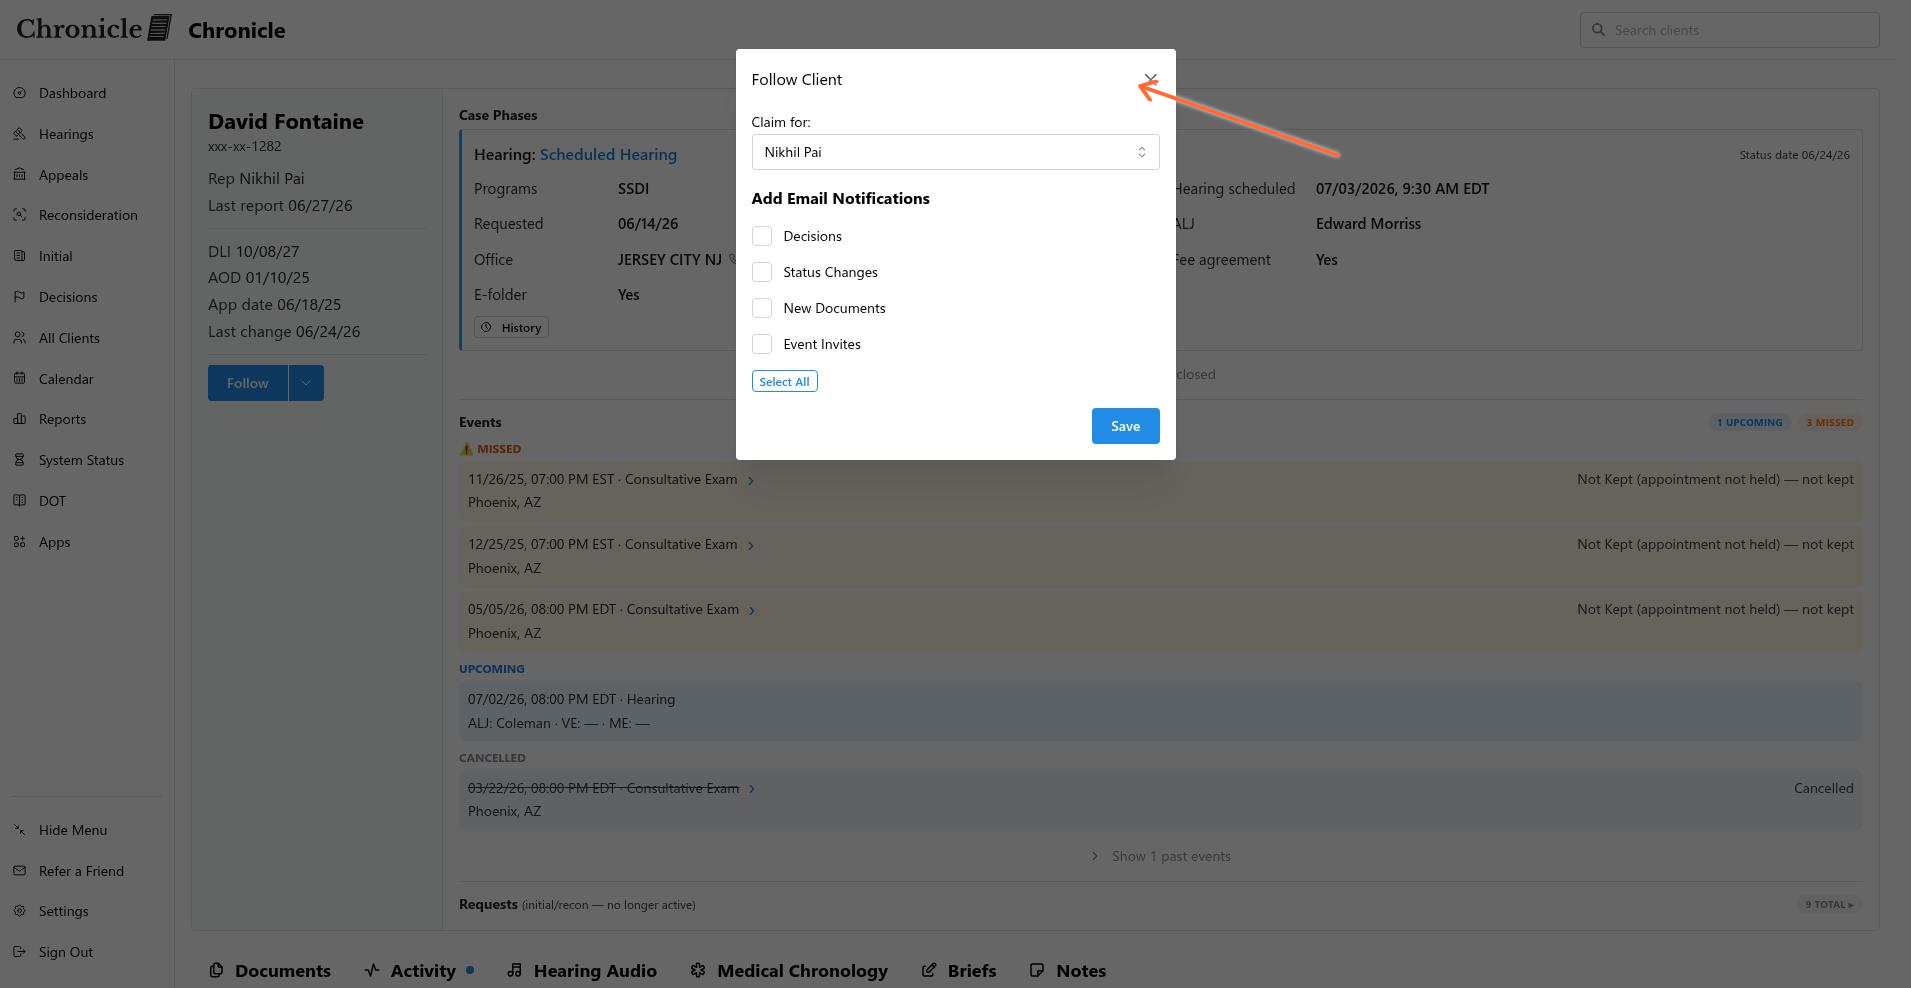1911x988 pixels.
Task: Click the Dashboard sidebar icon
Action: (20, 93)
